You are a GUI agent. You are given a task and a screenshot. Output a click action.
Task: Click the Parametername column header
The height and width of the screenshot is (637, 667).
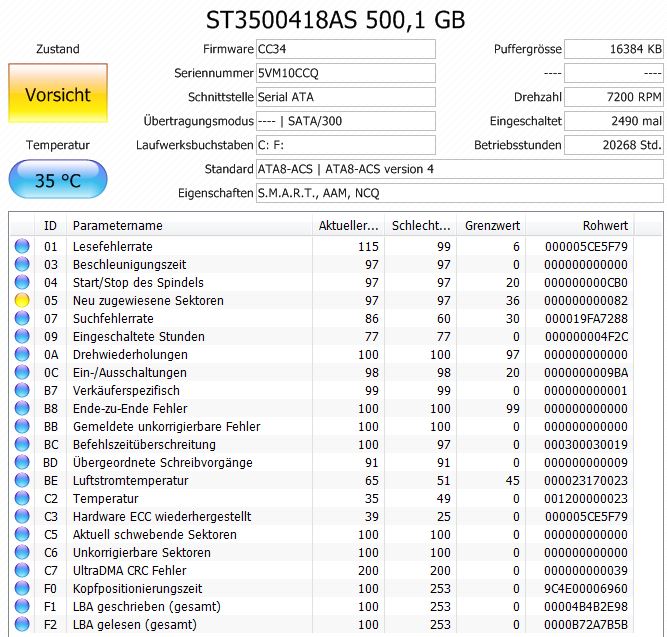point(189,225)
